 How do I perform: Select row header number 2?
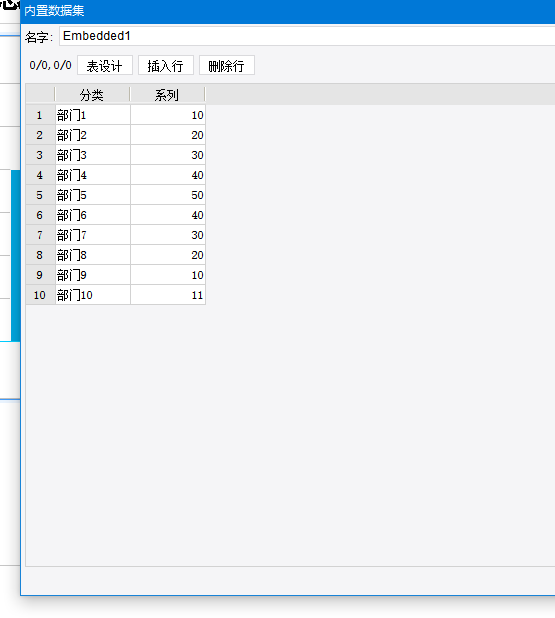pos(40,135)
